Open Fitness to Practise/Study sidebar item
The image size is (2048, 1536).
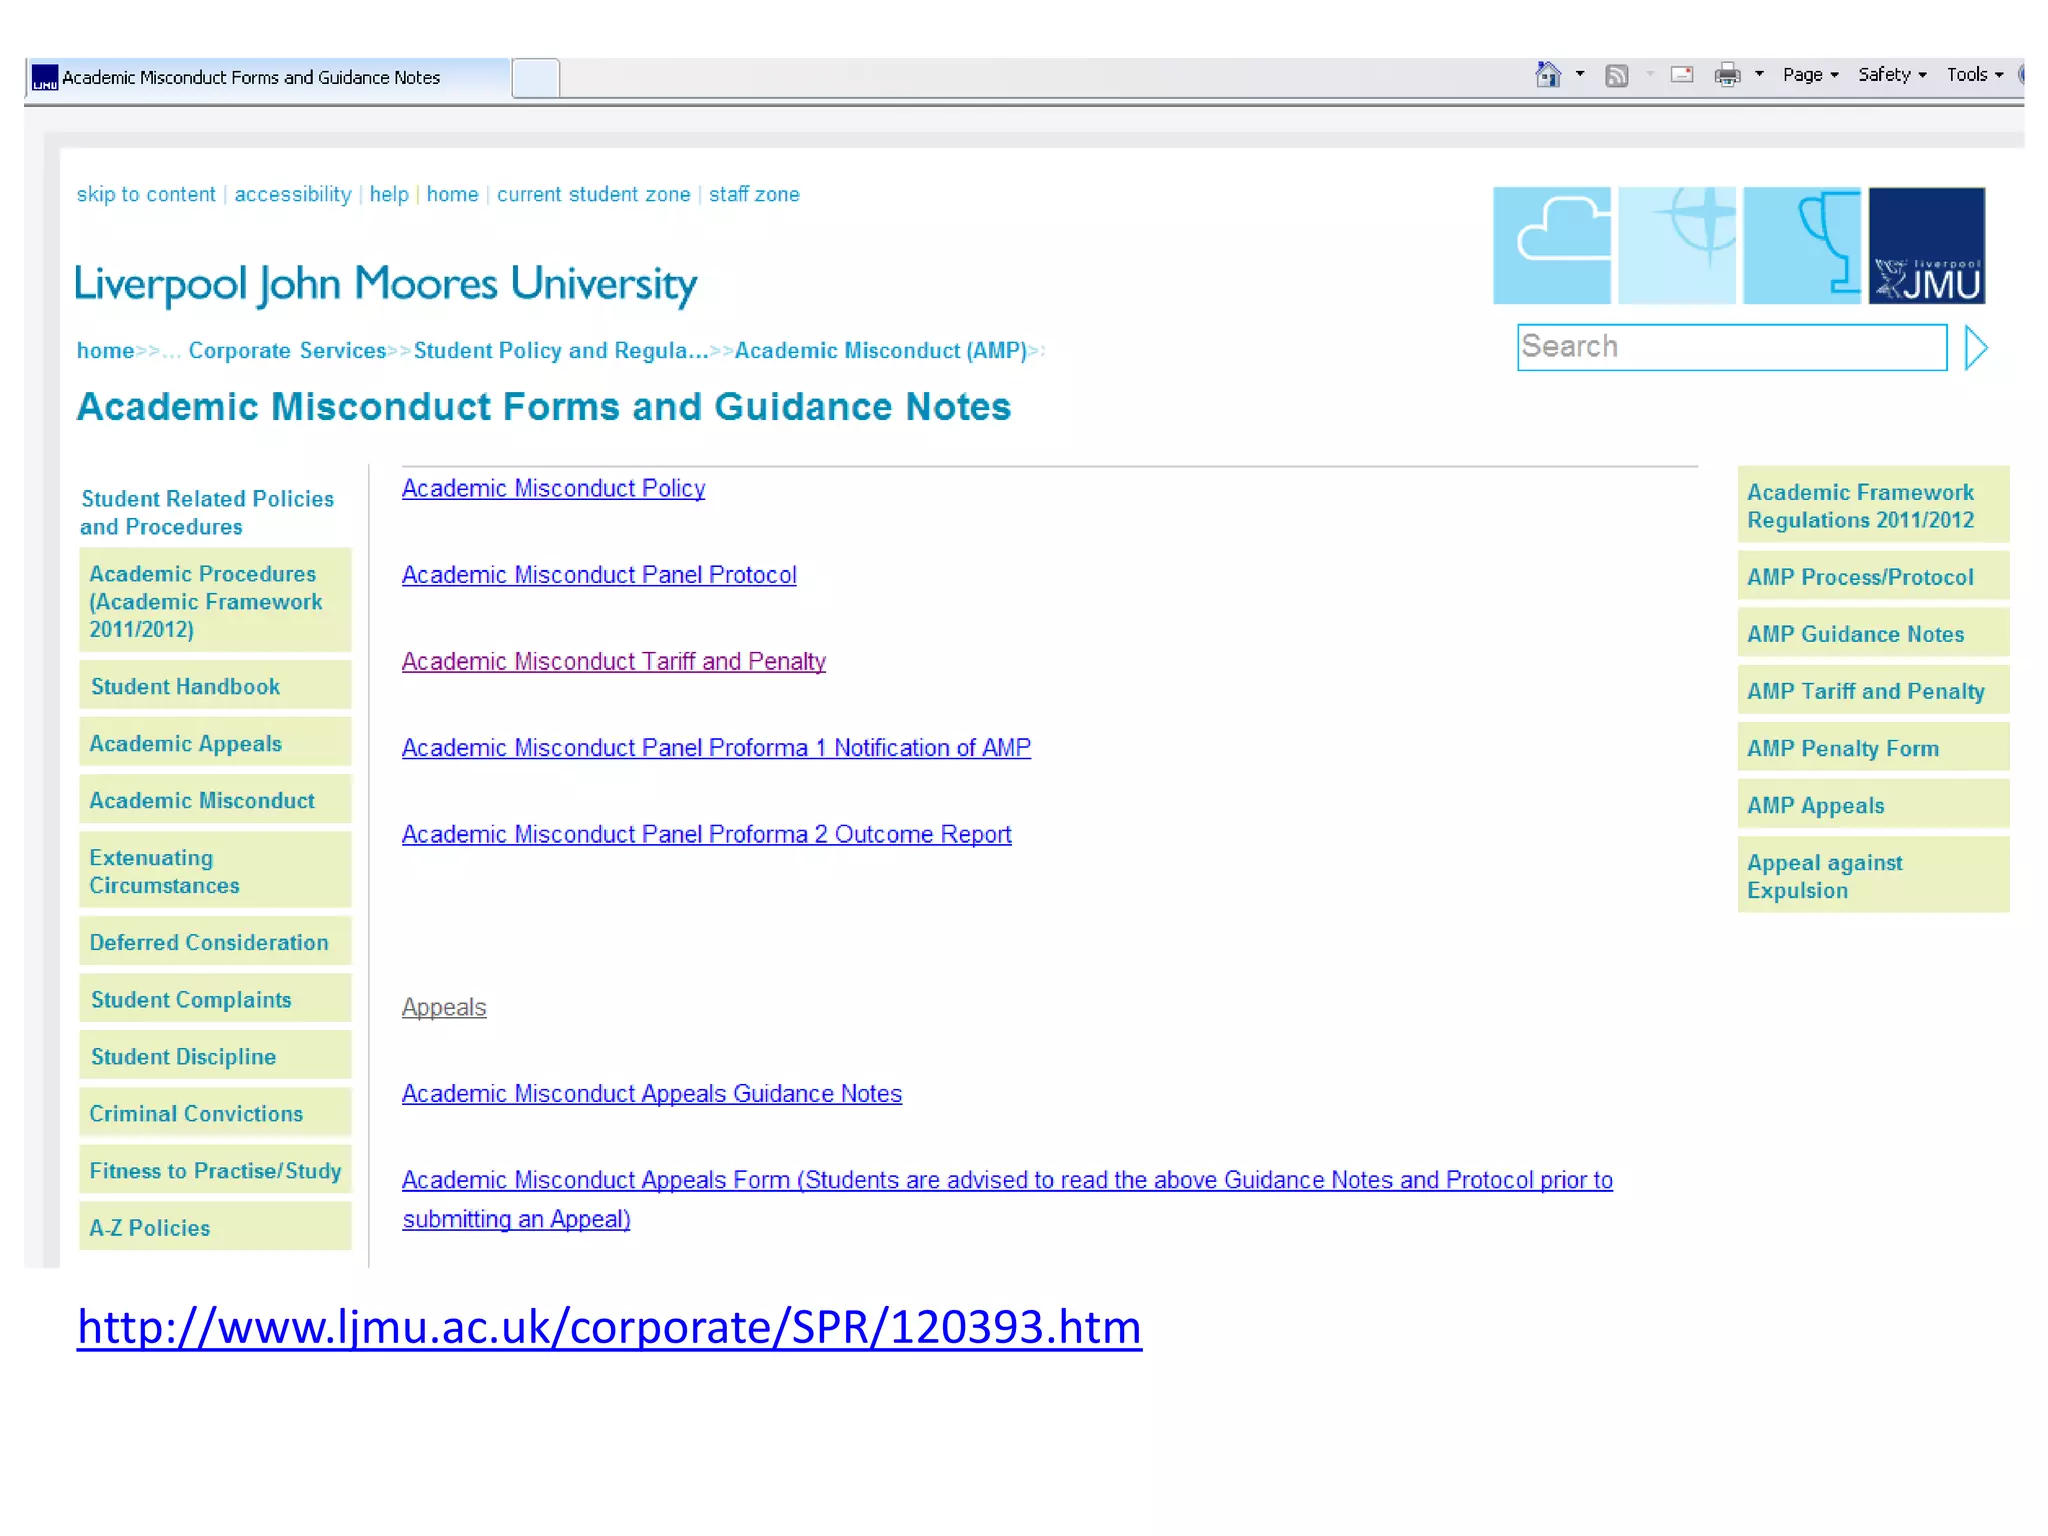215,1170
